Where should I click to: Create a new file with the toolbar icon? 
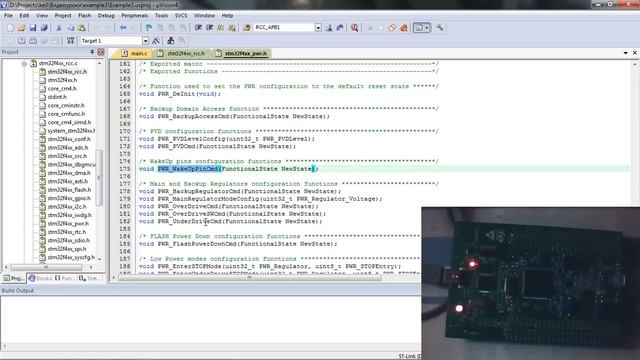coord(10,28)
